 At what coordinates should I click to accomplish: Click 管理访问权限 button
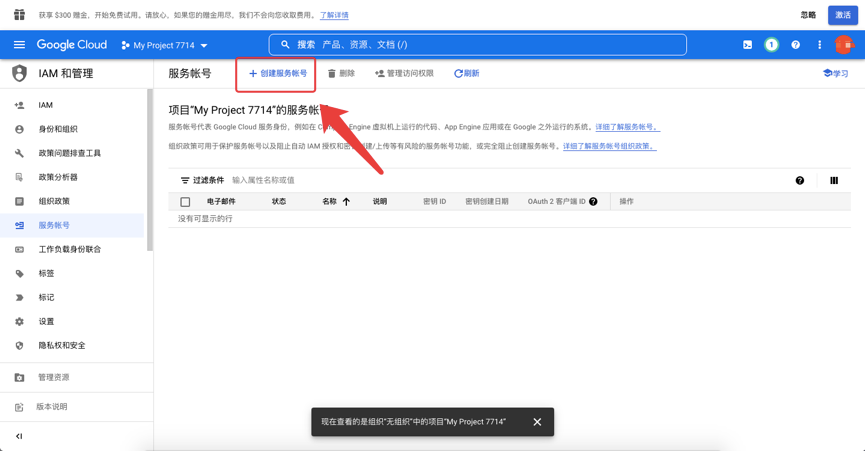tap(404, 73)
